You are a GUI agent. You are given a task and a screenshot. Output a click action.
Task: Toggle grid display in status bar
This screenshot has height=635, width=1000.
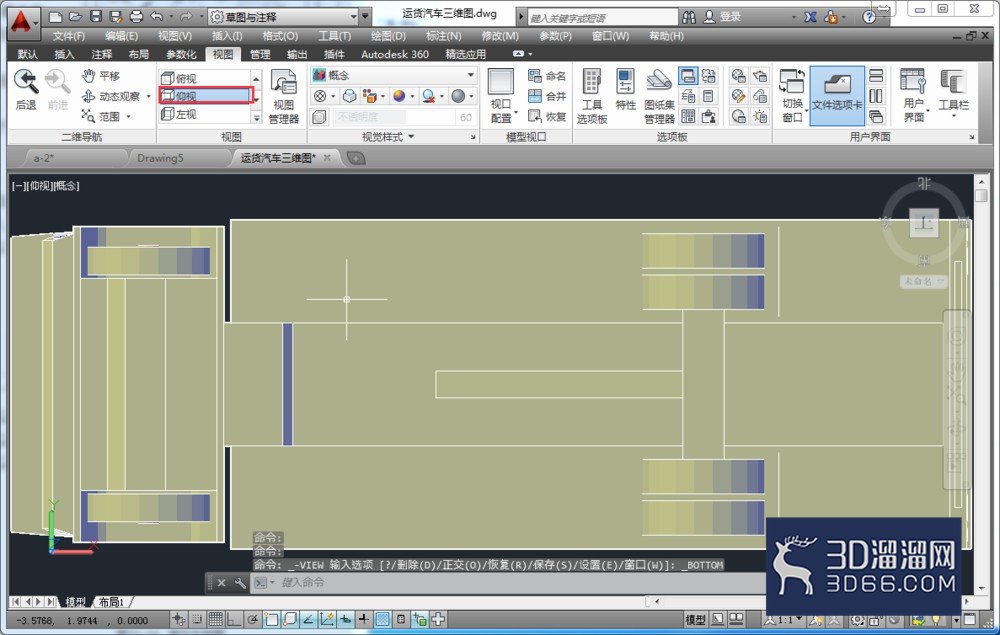click(216, 618)
